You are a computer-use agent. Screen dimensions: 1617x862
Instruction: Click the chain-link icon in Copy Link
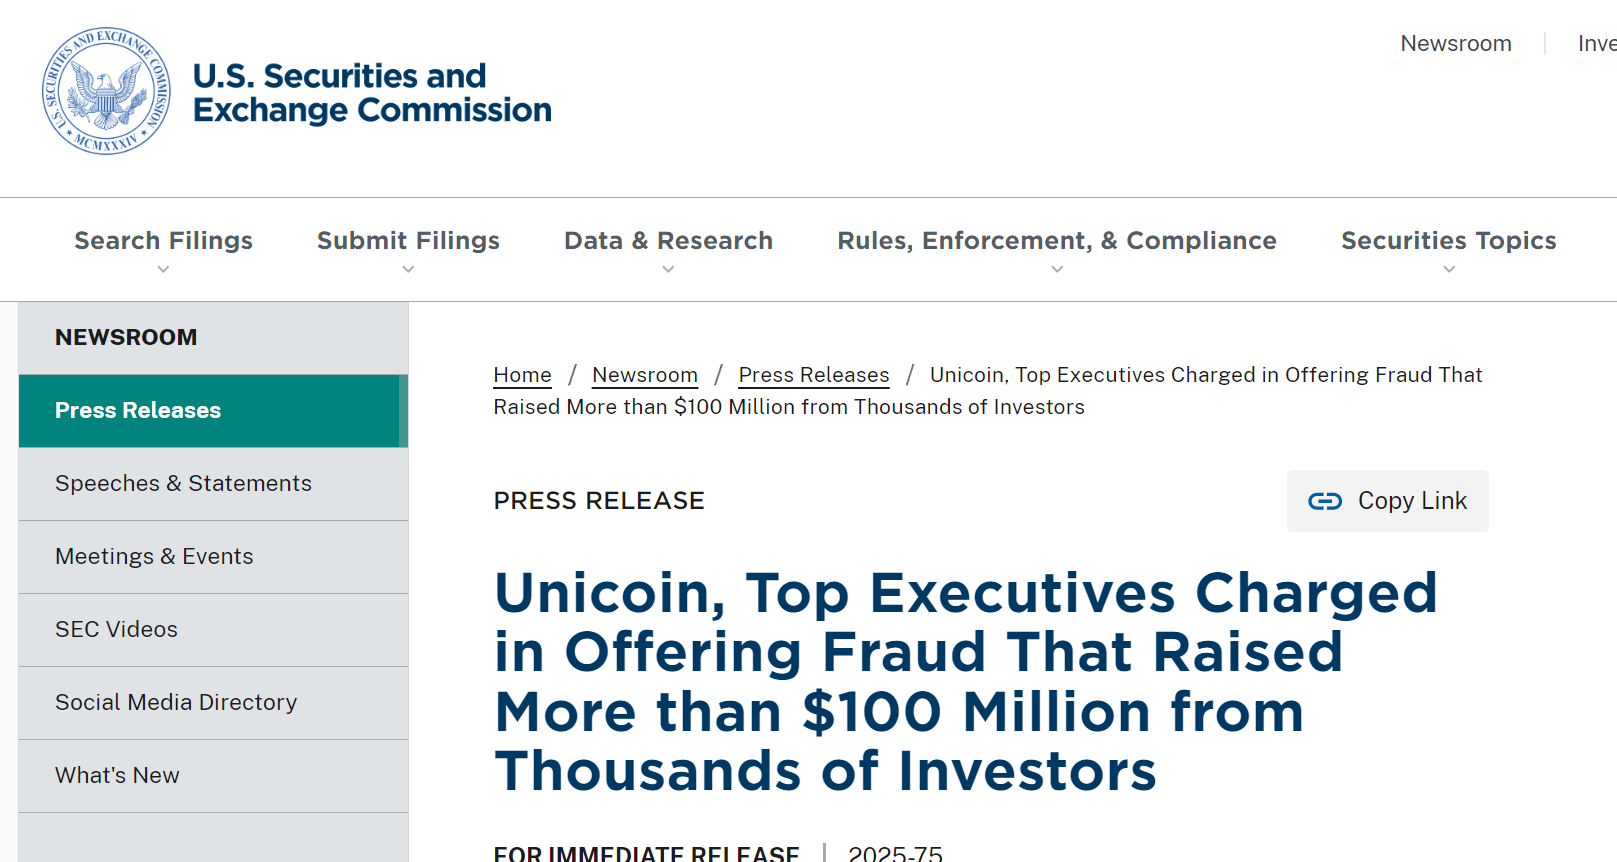tap(1325, 501)
